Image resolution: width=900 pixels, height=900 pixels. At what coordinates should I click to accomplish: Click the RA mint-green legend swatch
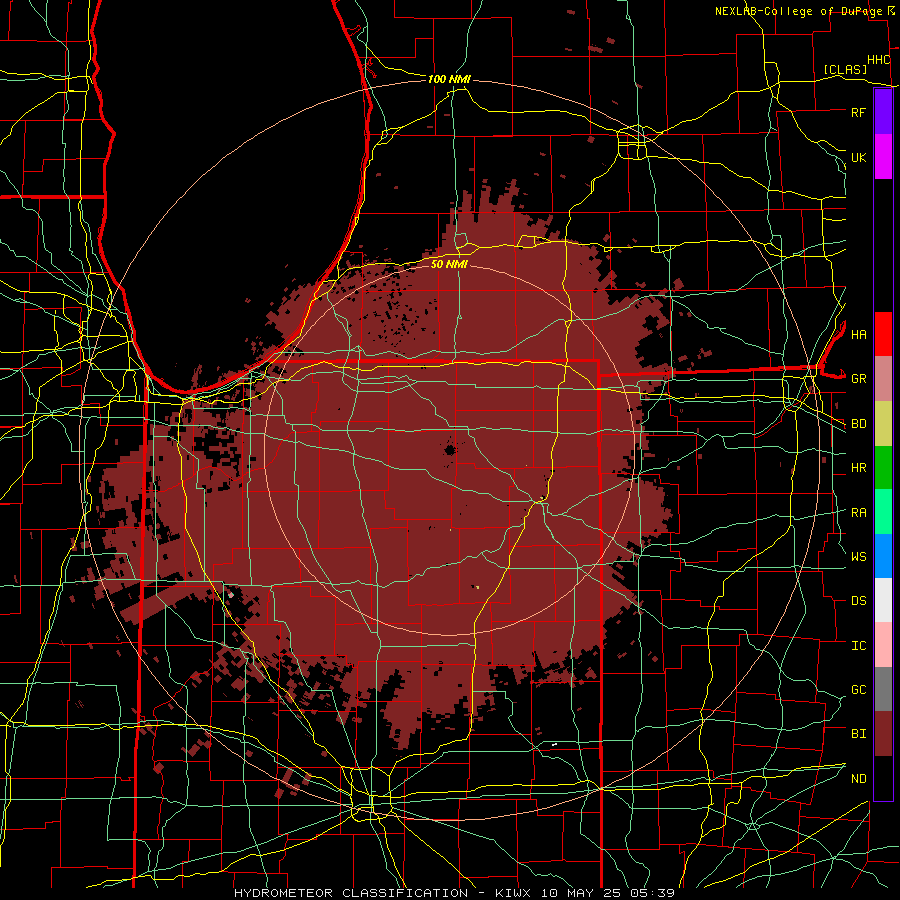point(883,512)
